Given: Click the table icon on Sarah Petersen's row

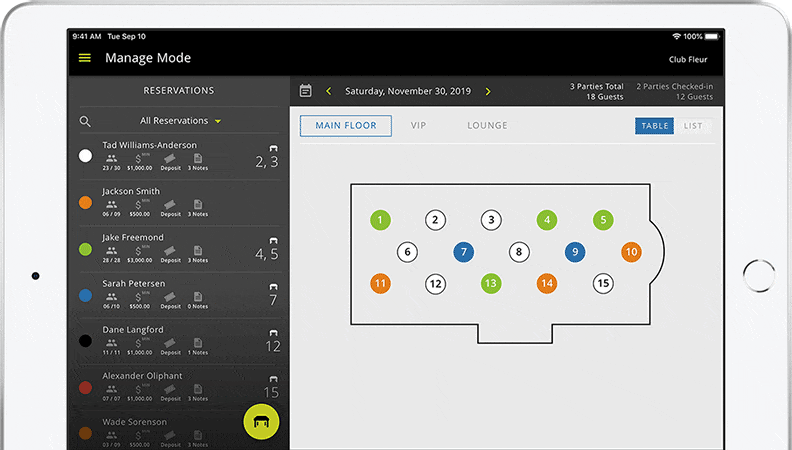Looking at the screenshot, I should coord(273,288).
